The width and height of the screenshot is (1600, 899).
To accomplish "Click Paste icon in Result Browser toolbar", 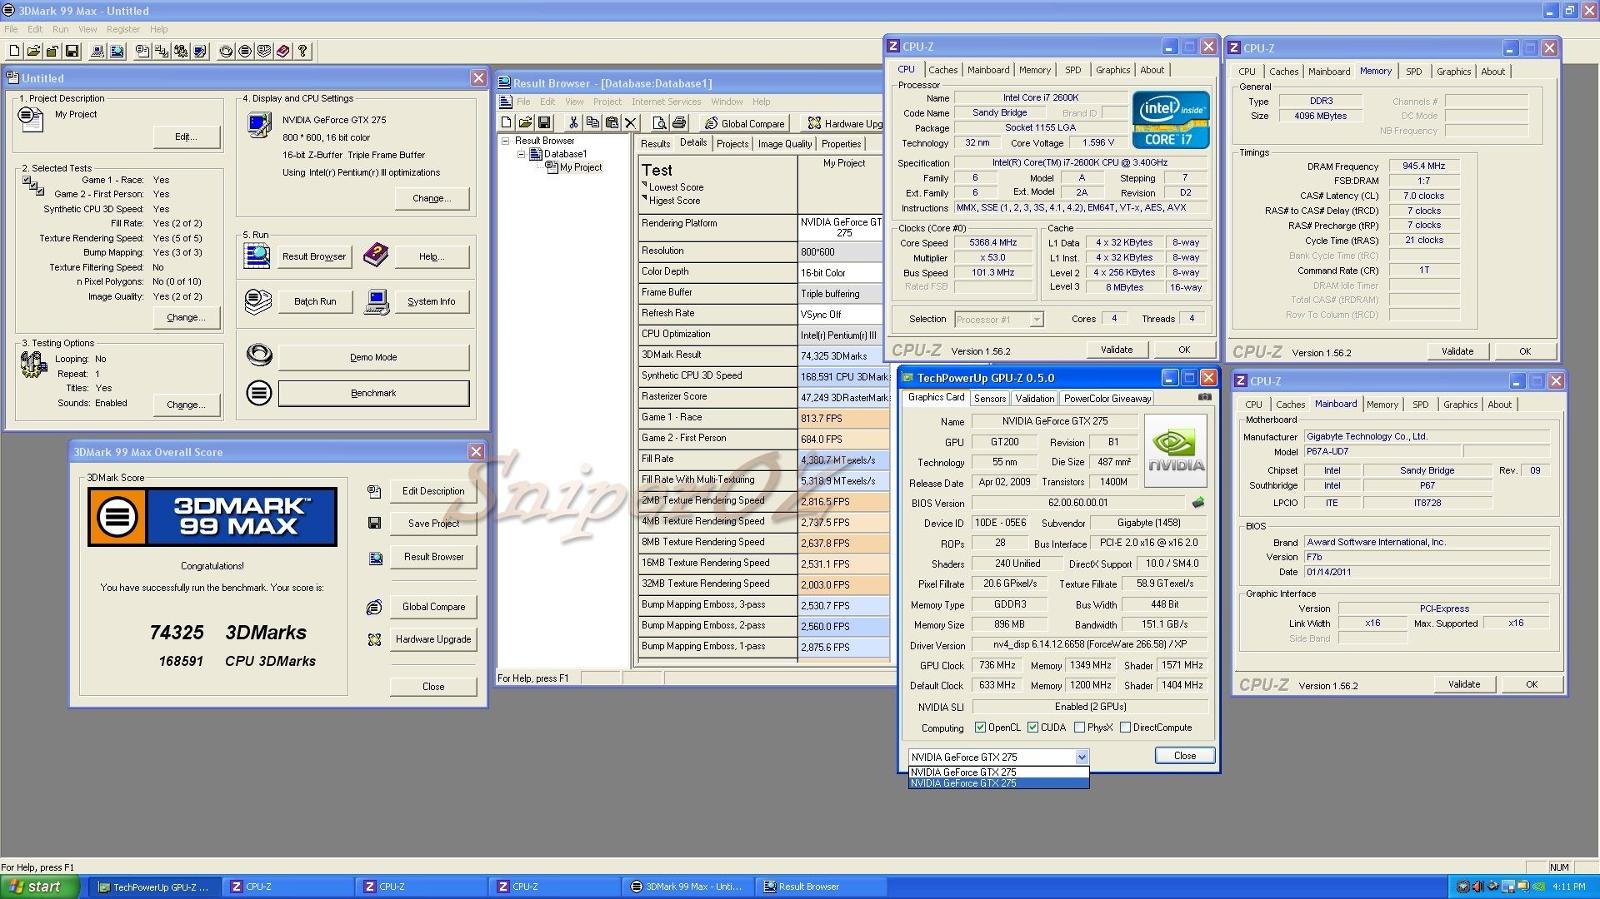I will 611,123.
